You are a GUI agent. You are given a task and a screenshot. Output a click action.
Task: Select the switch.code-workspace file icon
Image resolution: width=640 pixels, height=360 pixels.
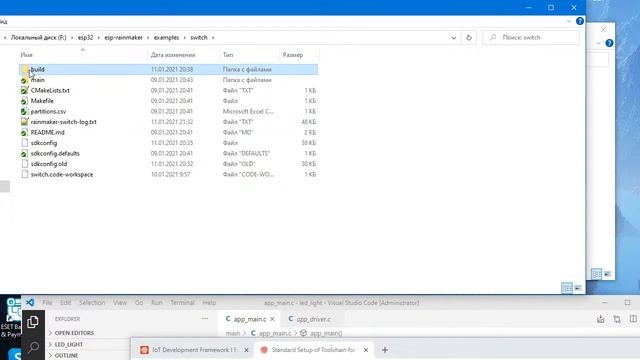[24, 174]
